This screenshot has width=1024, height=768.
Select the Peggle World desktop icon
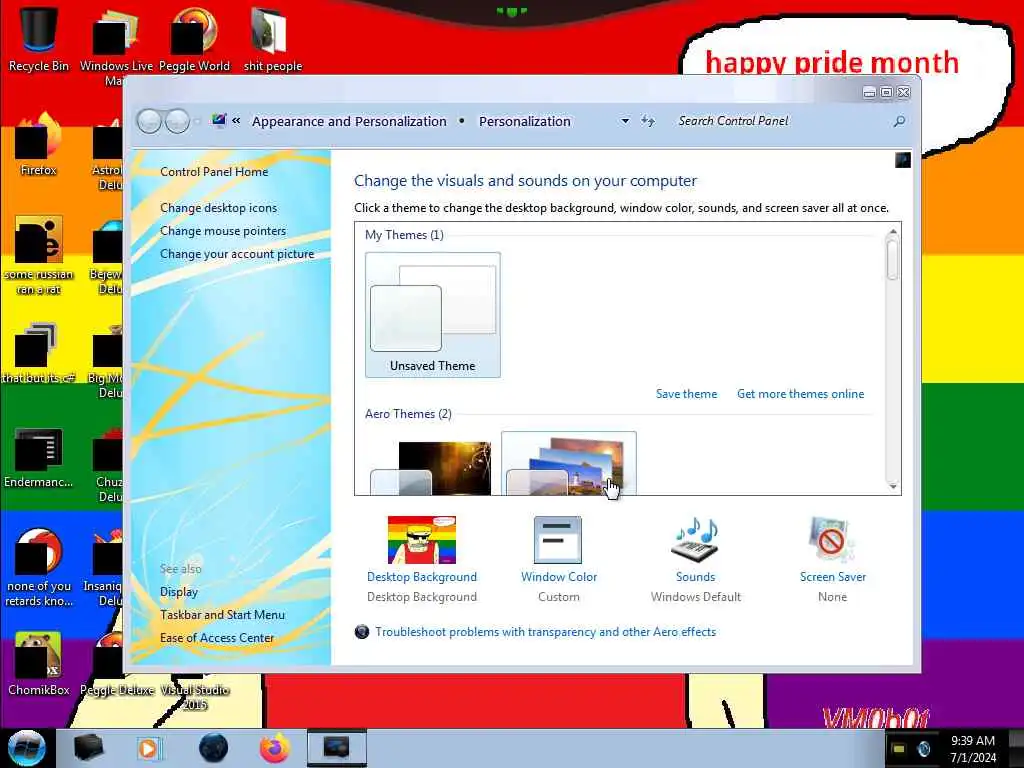point(194,39)
